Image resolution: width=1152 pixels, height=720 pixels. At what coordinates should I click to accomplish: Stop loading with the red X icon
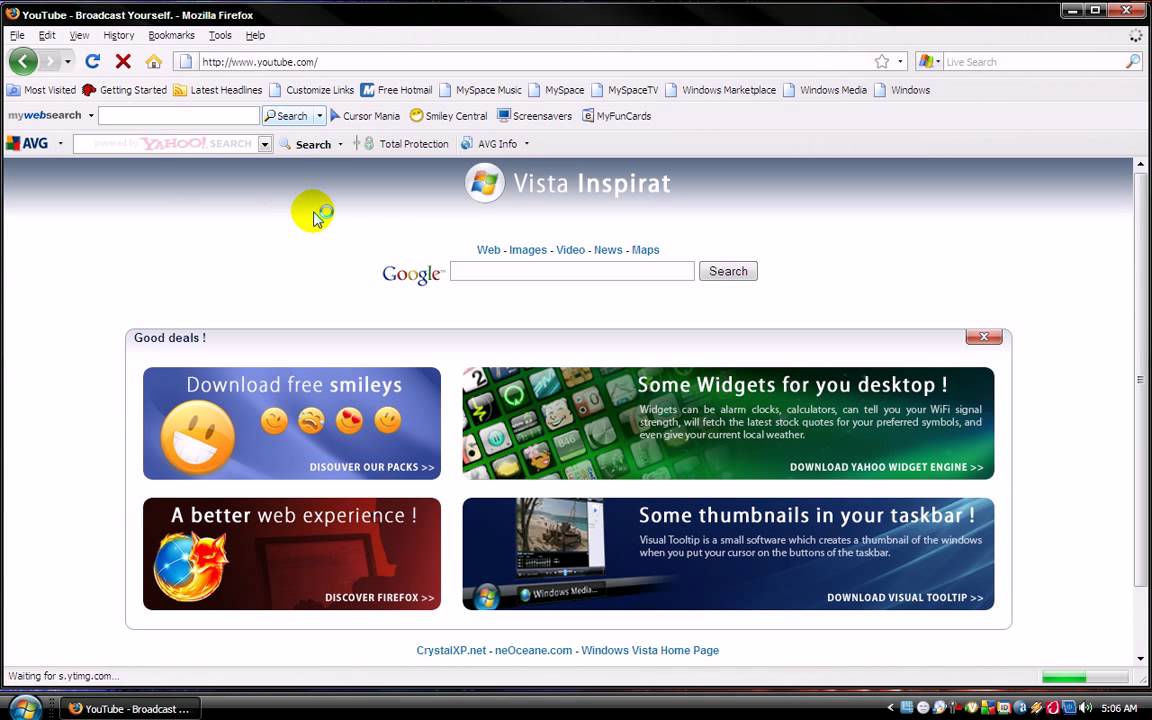[x=123, y=62]
